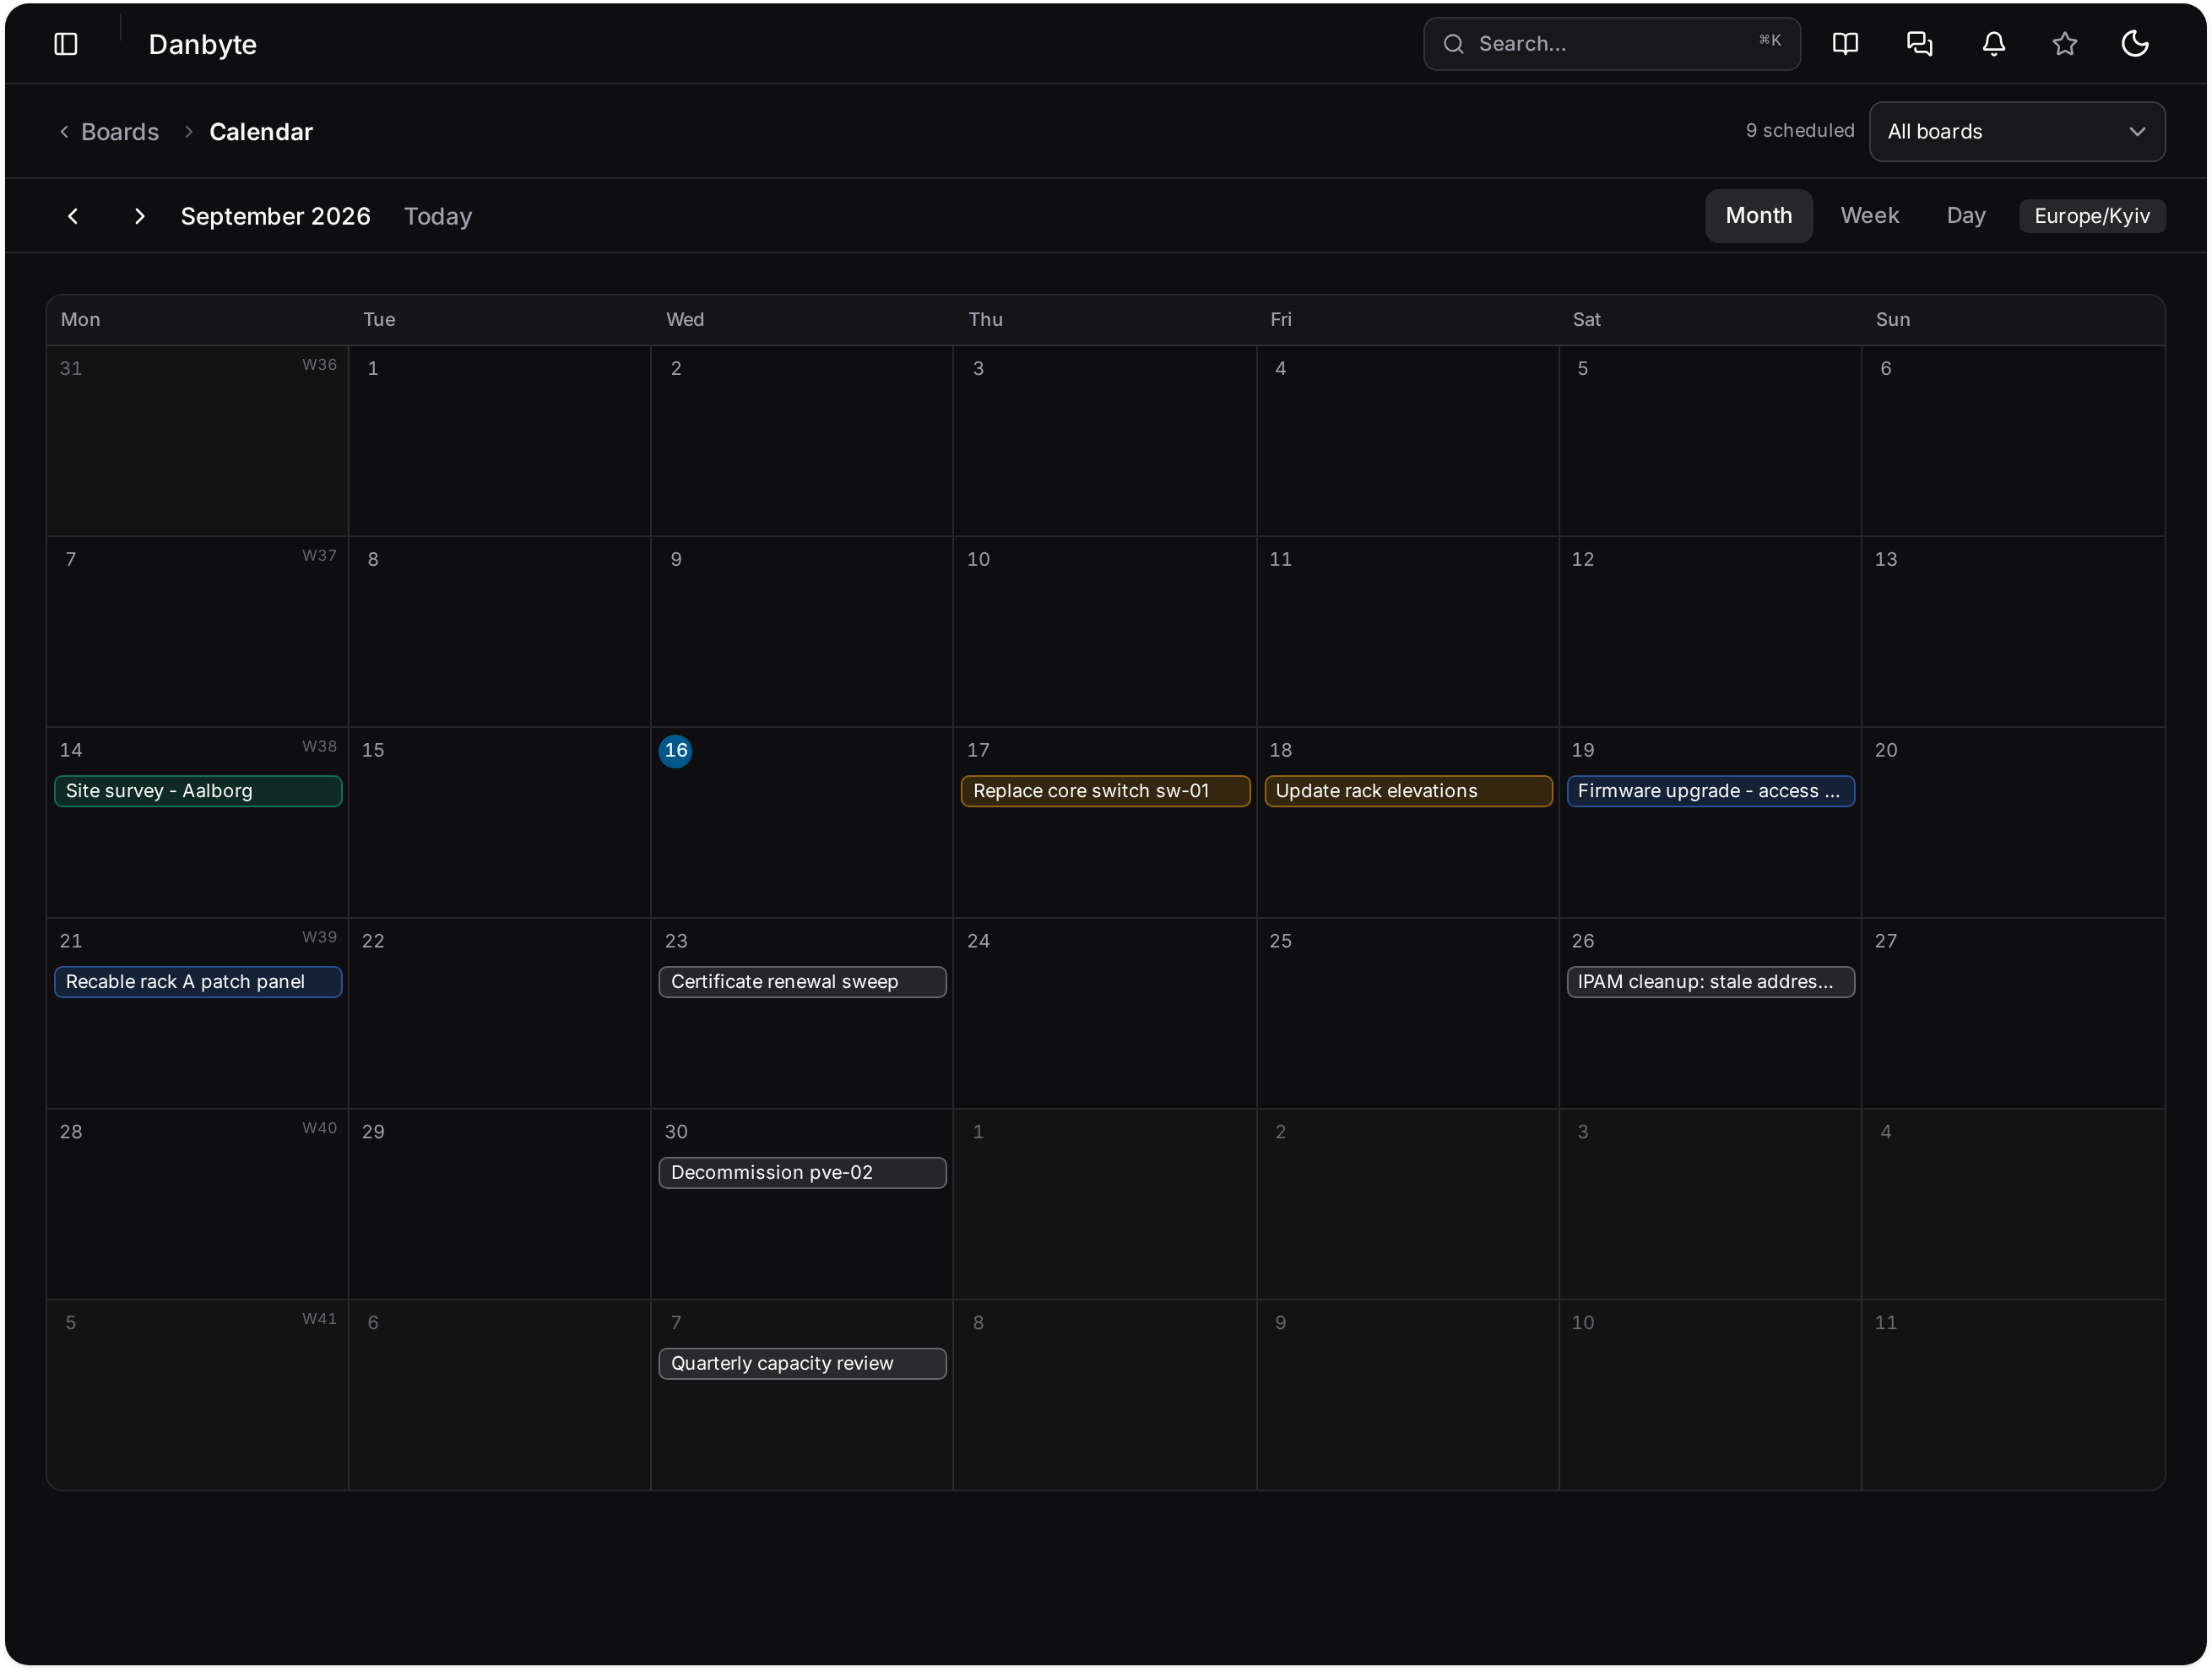Focus the Search input field

1611,44
